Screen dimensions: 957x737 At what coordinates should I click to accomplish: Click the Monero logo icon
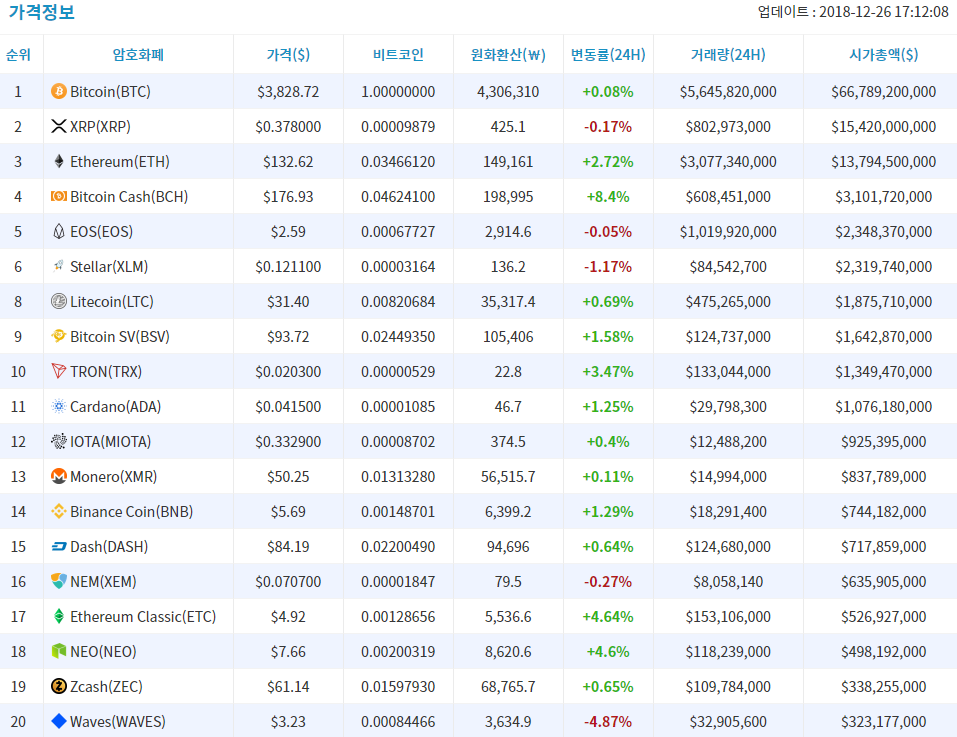point(59,476)
